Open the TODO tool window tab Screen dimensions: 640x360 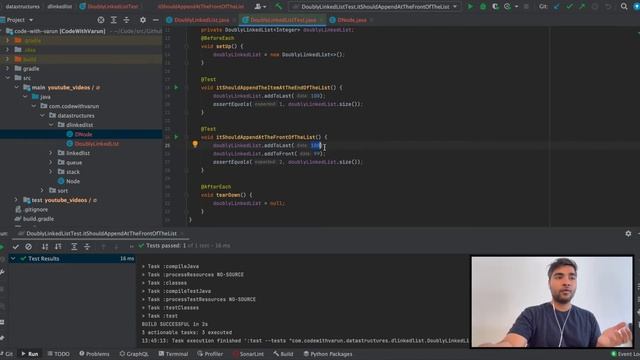[x=59, y=354]
